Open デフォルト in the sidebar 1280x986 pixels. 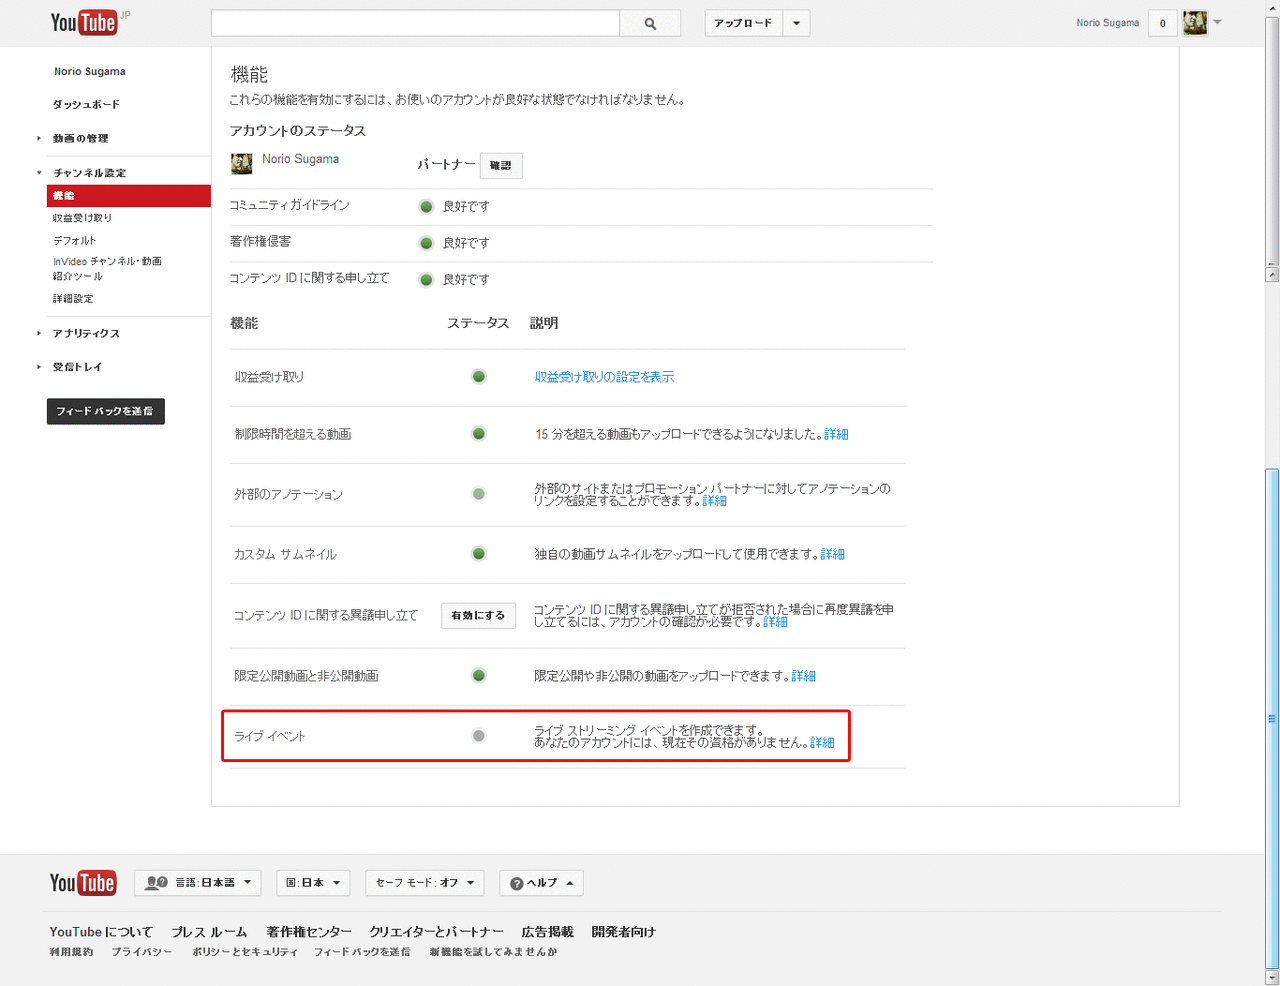coord(75,241)
